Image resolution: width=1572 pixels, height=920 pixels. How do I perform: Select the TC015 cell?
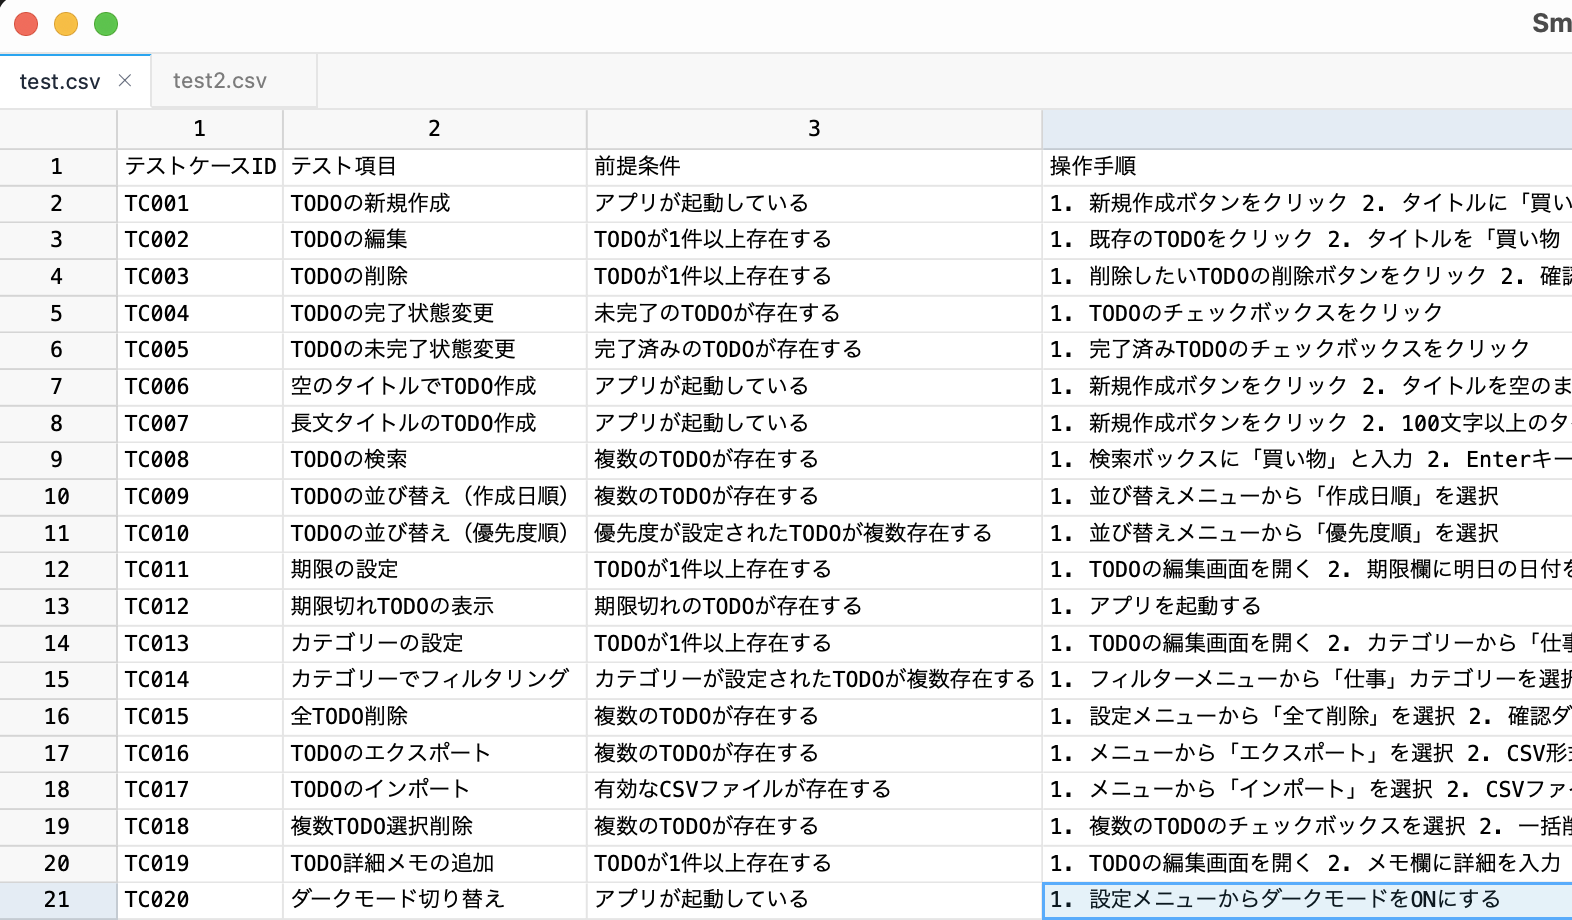[x=200, y=717]
